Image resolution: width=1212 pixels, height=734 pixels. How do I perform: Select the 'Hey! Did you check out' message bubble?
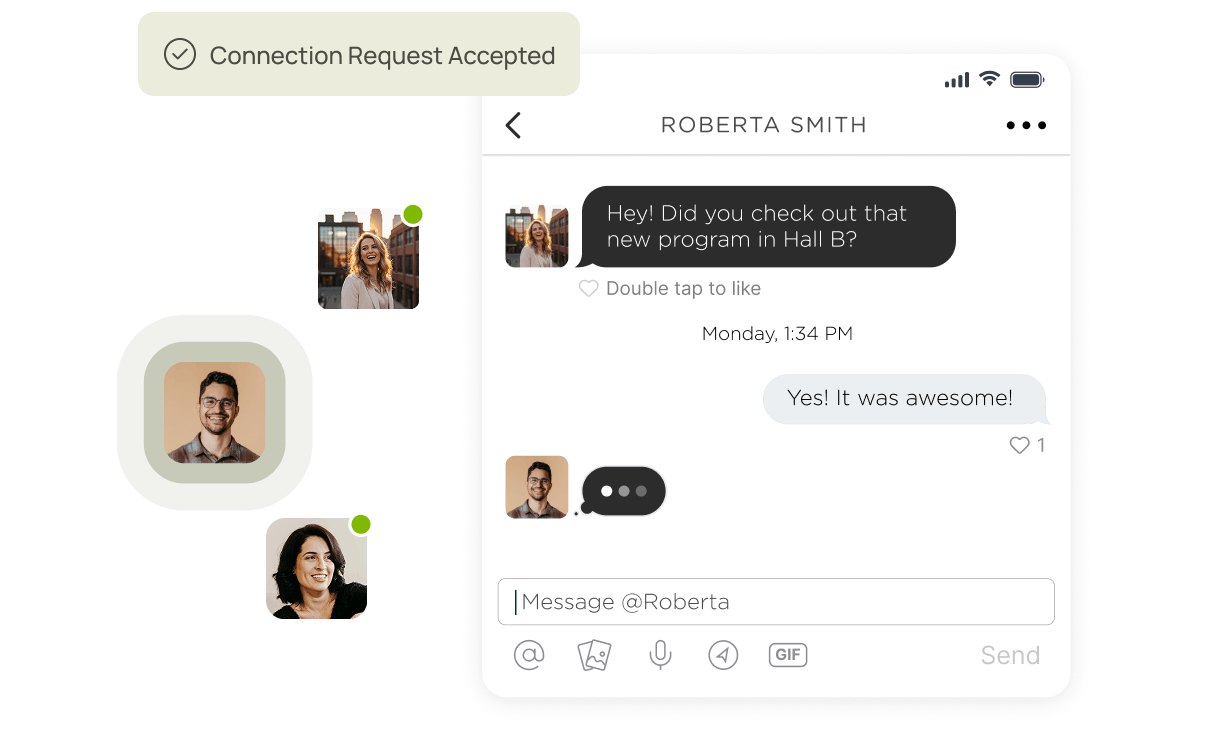pos(768,227)
